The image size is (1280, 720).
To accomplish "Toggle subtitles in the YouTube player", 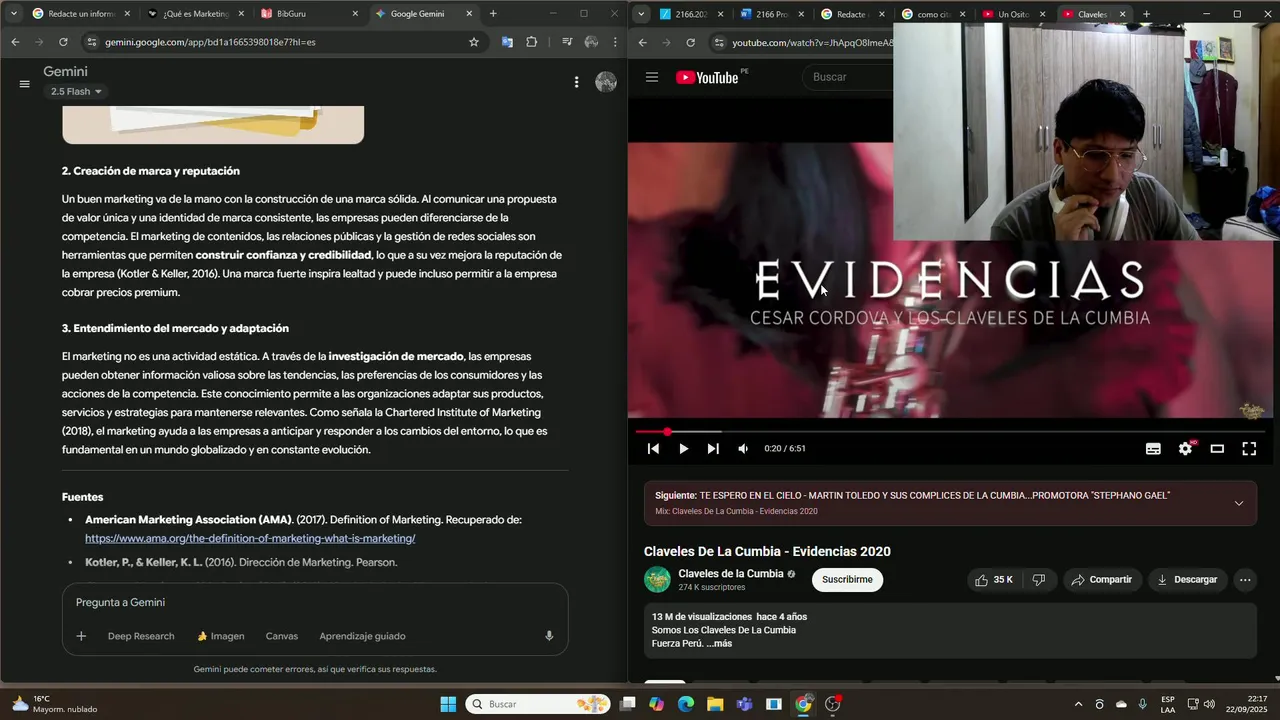I will coord(1153,449).
